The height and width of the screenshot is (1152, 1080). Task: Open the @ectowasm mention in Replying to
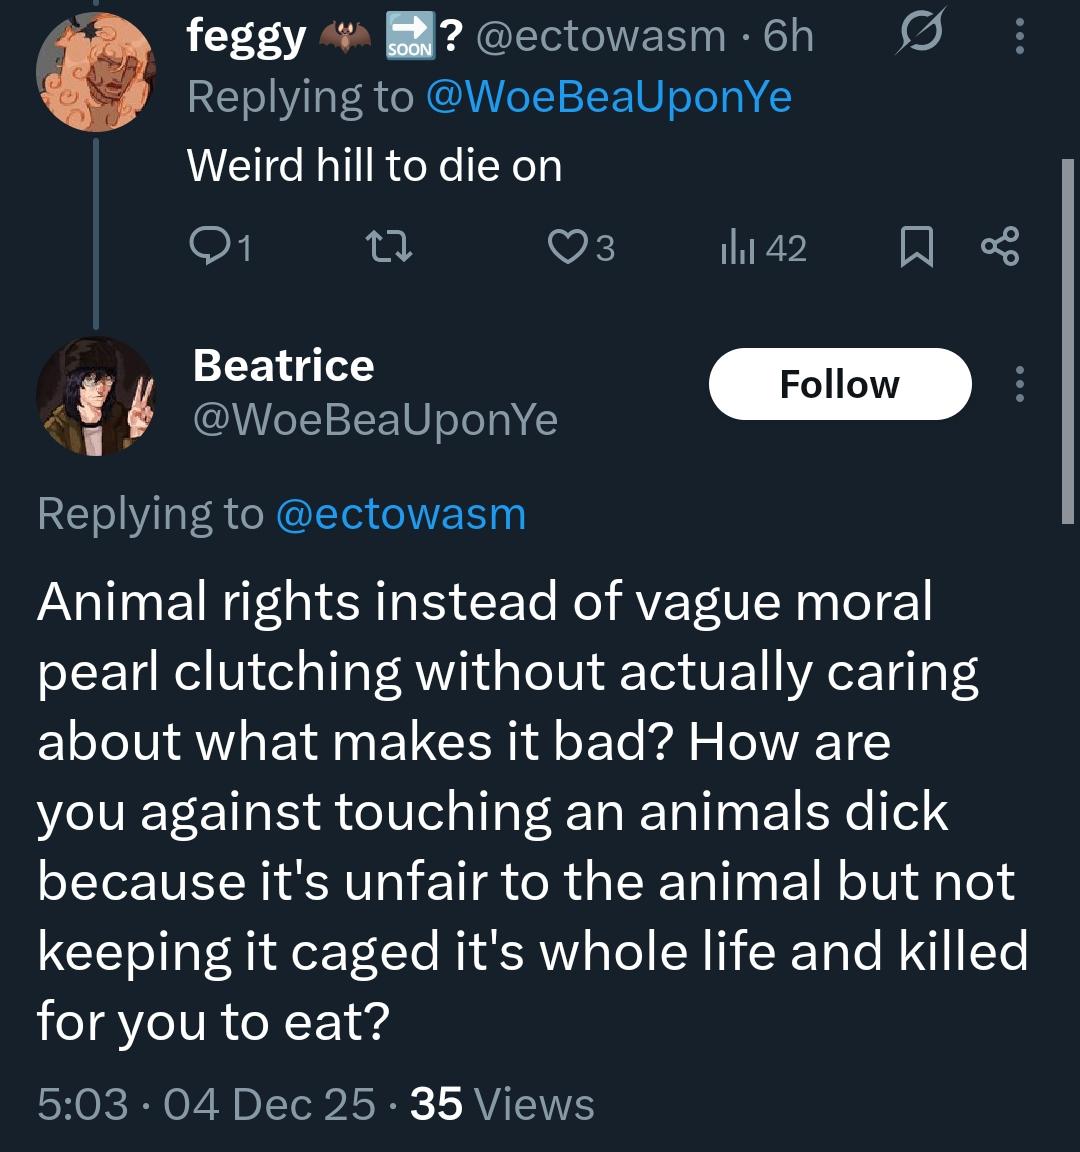(x=399, y=514)
